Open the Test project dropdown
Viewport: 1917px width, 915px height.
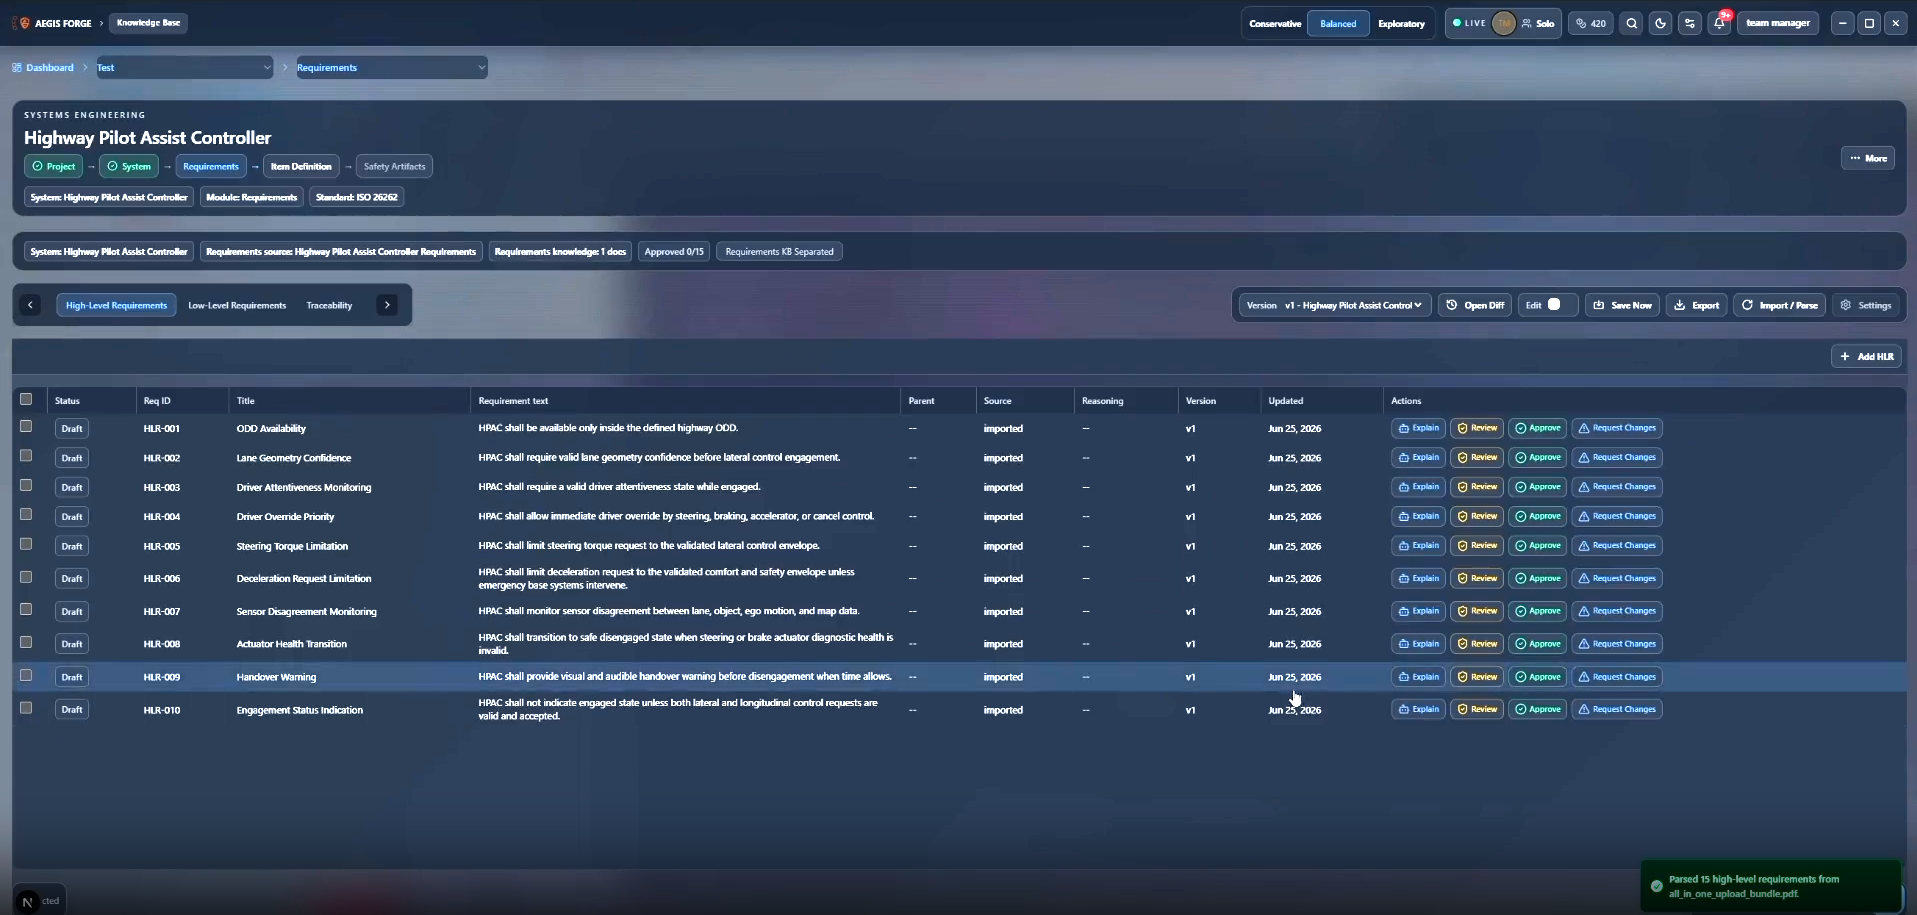pyautogui.click(x=184, y=67)
